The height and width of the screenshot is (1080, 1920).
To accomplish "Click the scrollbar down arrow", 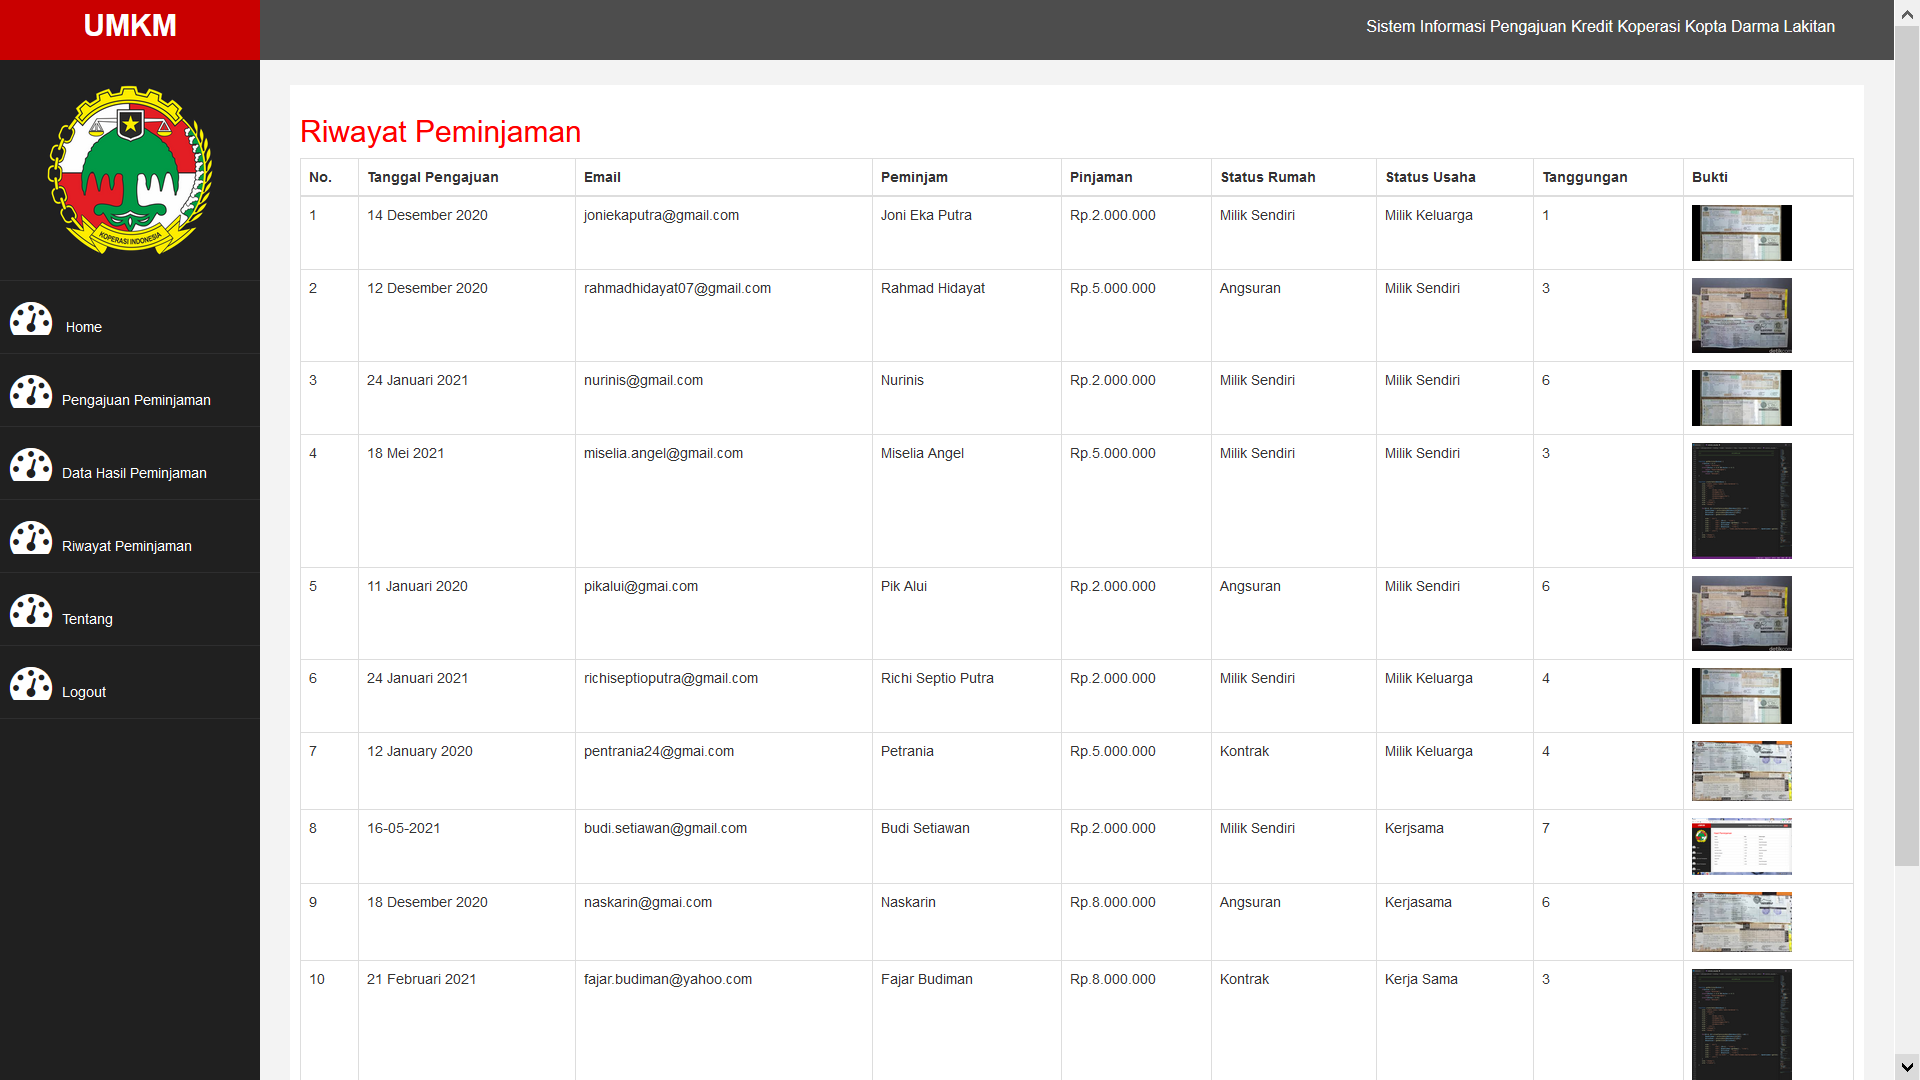I will tap(1907, 1067).
